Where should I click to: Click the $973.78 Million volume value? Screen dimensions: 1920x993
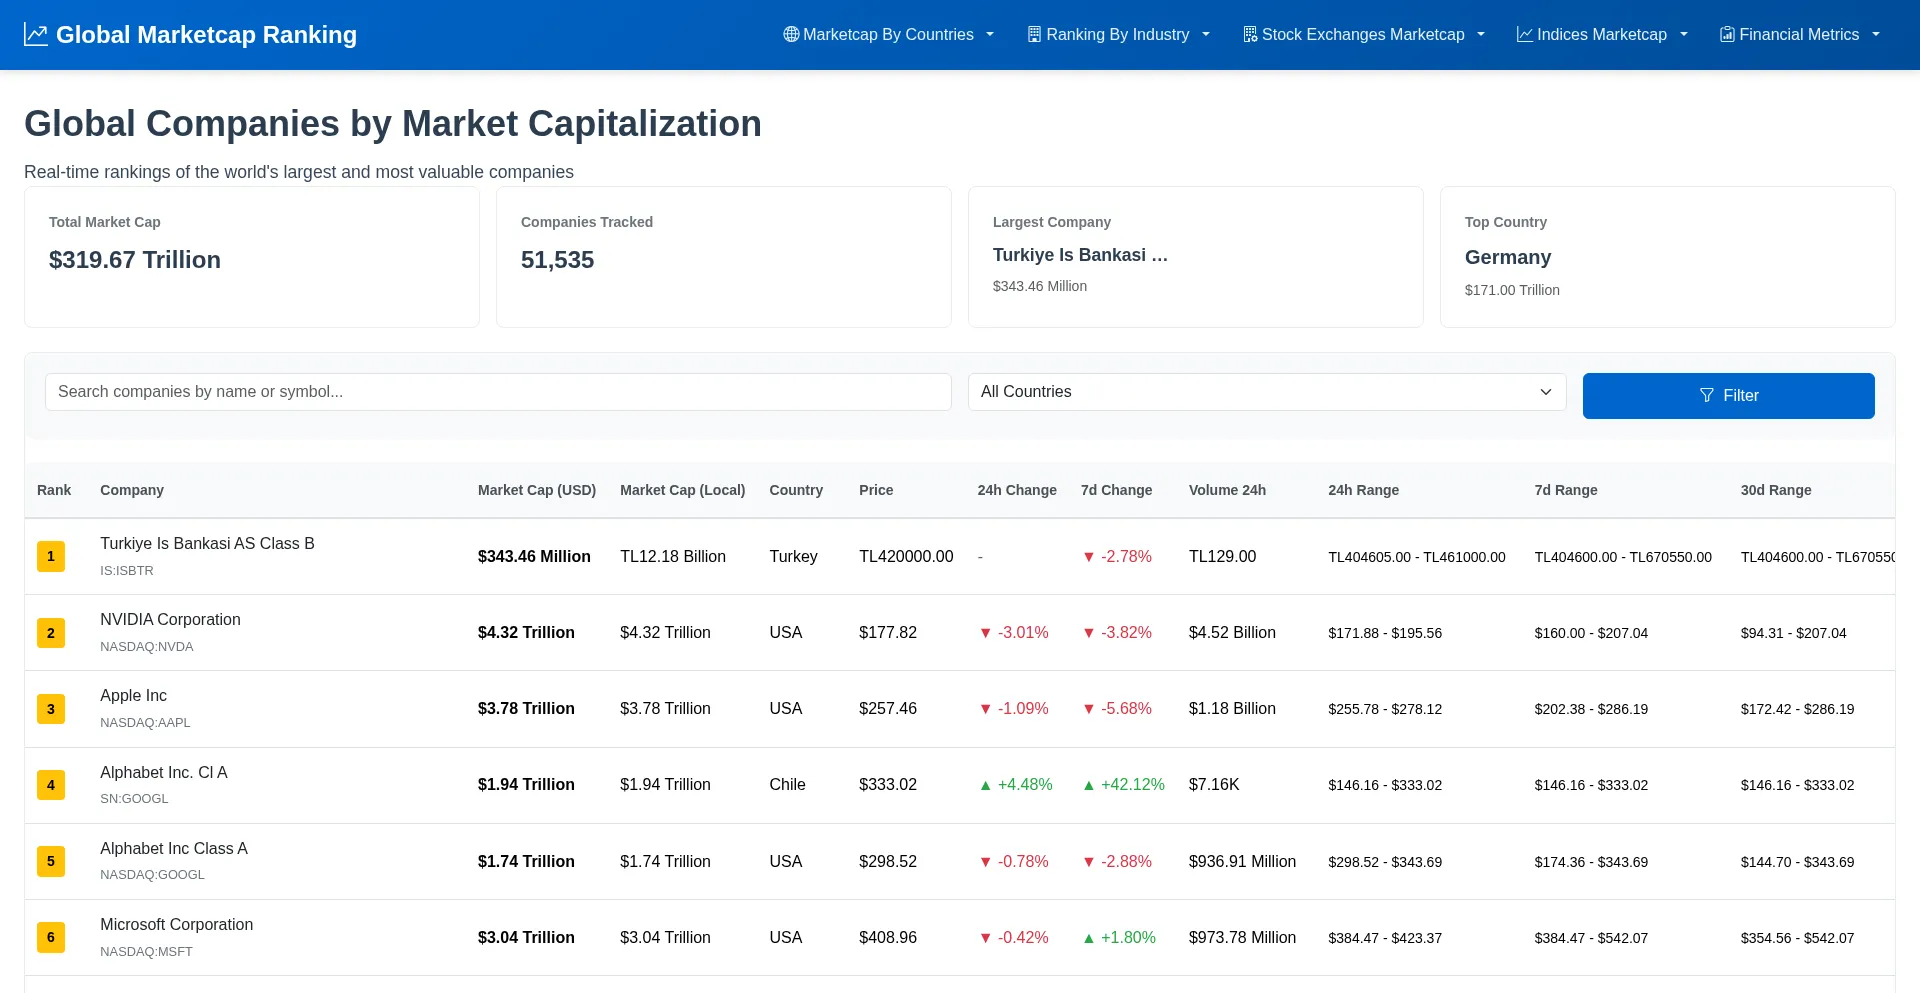(x=1242, y=938)
